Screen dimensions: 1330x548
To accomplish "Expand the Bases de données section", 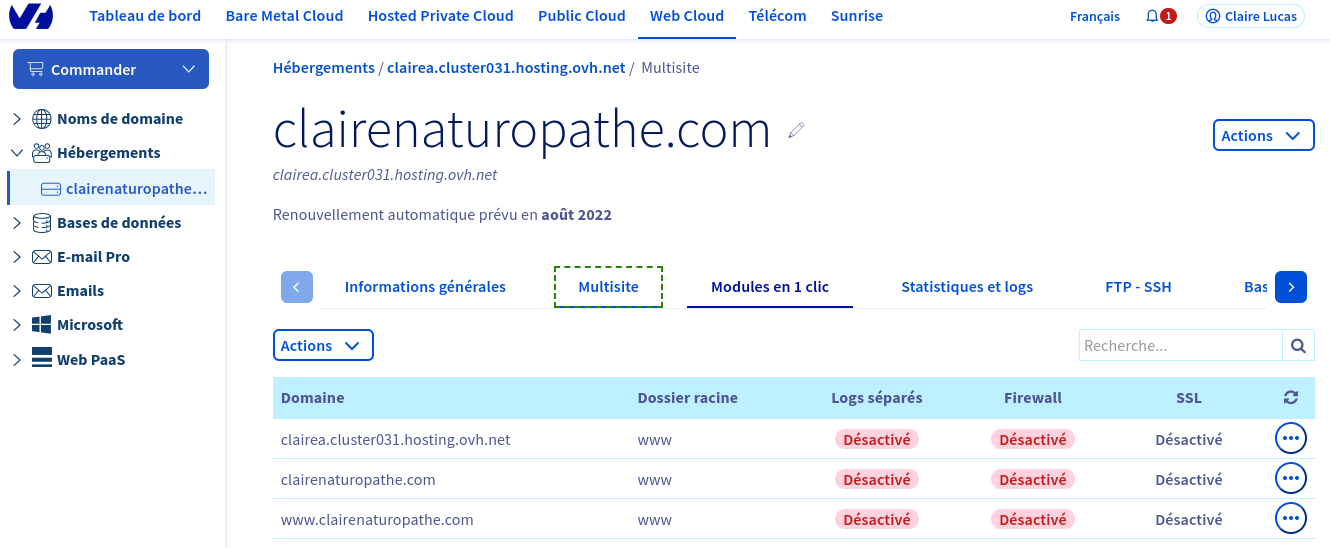I will tap(17, 223).
